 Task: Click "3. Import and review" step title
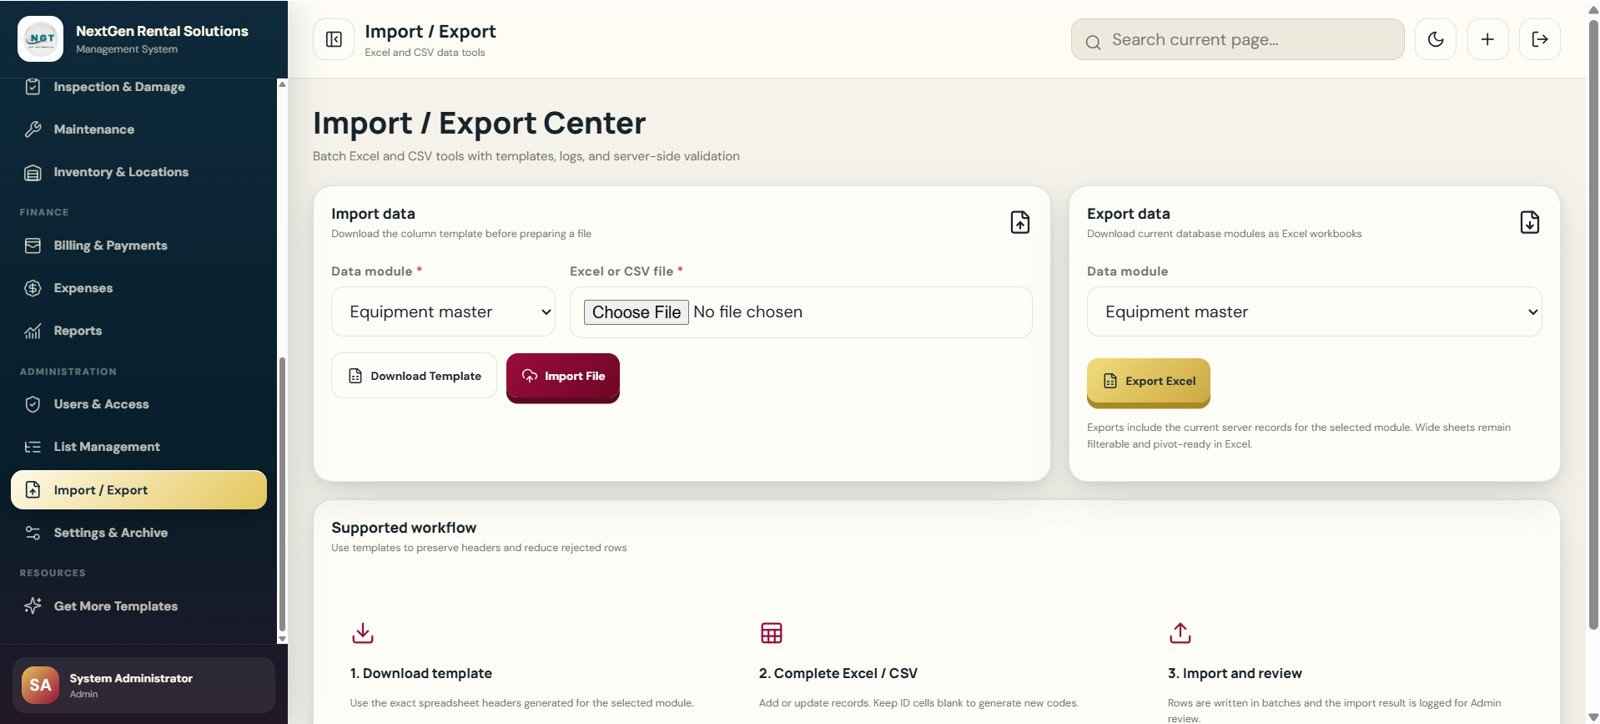pos(1235,673)
